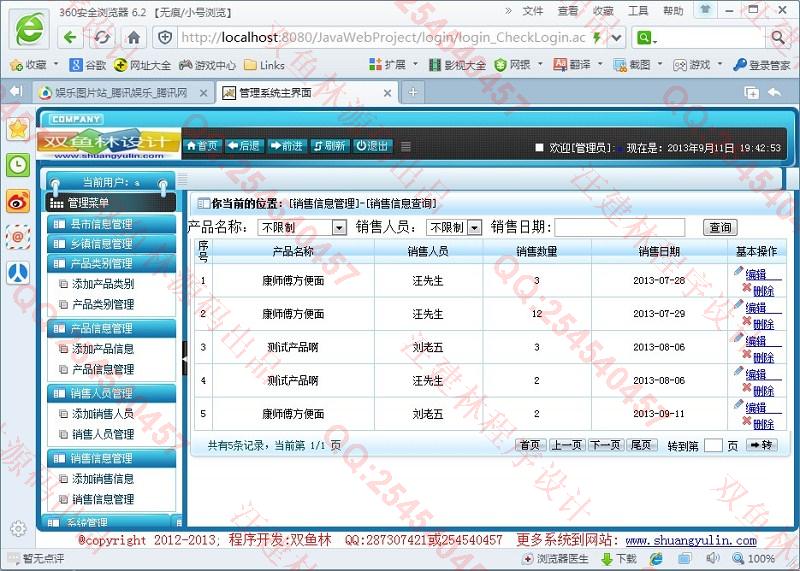Click the 查询 search button

(x=720, y=228)
